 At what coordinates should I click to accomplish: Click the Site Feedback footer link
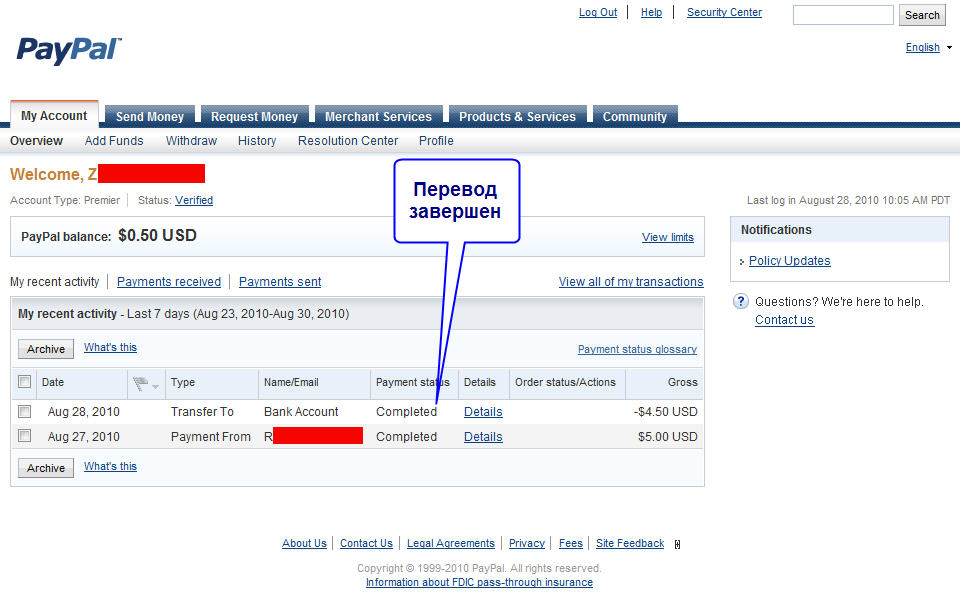coord(630,543)
